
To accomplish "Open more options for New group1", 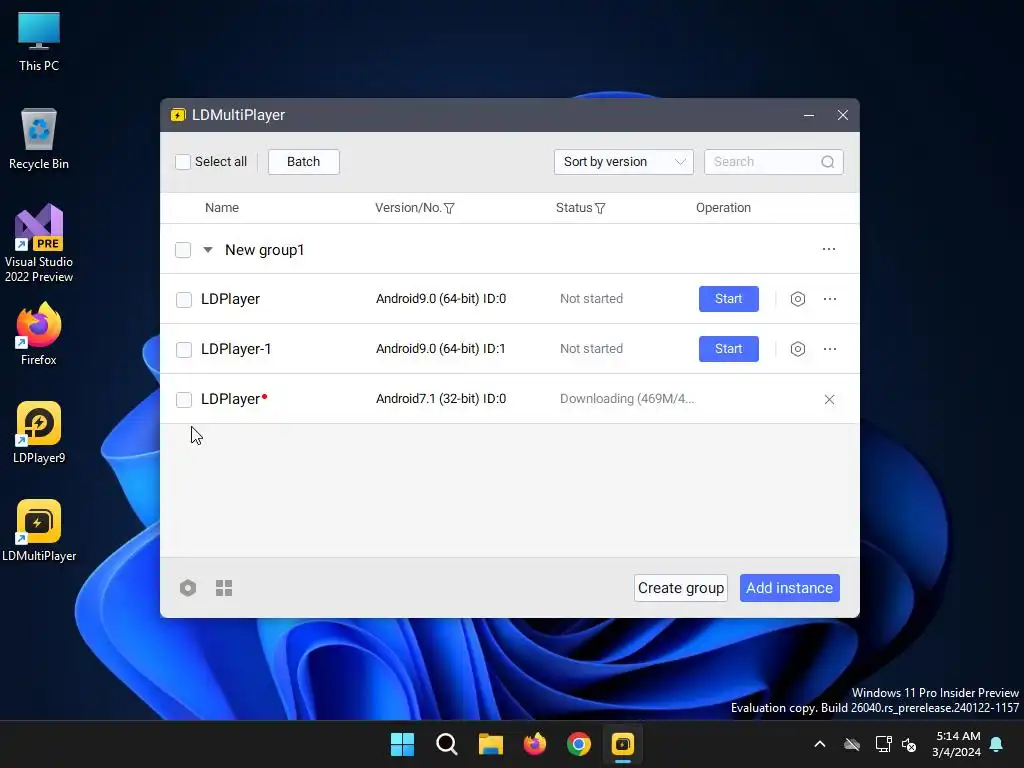I will point(829,249).
